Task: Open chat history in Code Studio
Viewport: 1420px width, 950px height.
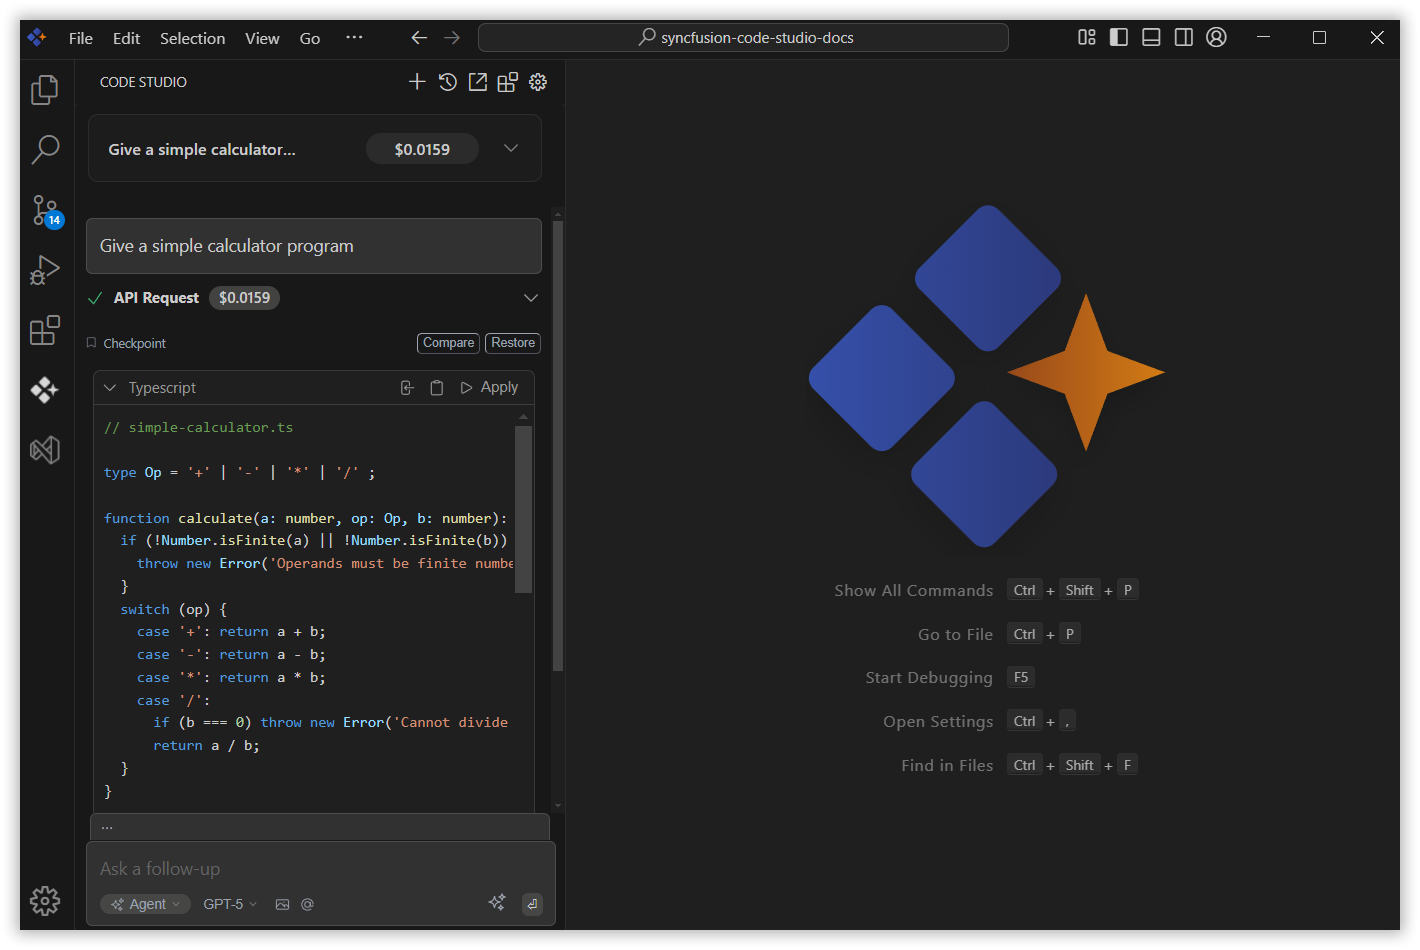Action: pyautogui.click(x=448, y=82)
